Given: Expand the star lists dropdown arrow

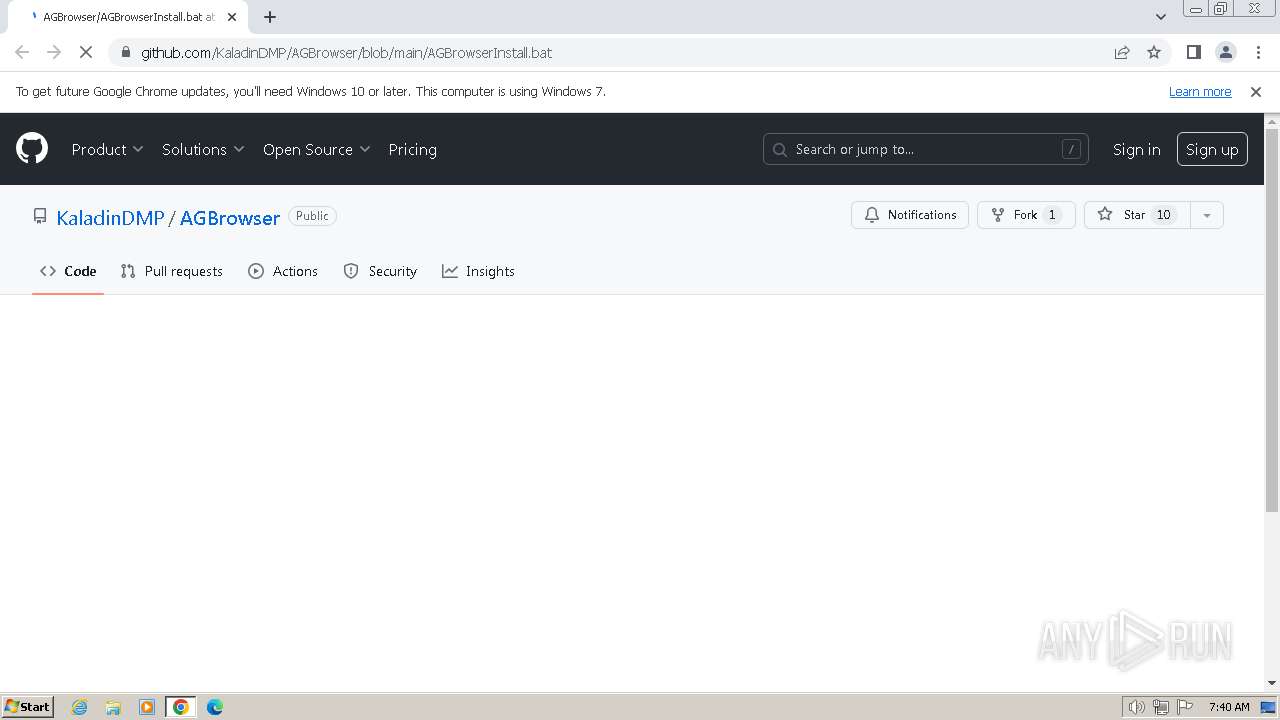Looking at the screenshot, I should pos(1207,215).
